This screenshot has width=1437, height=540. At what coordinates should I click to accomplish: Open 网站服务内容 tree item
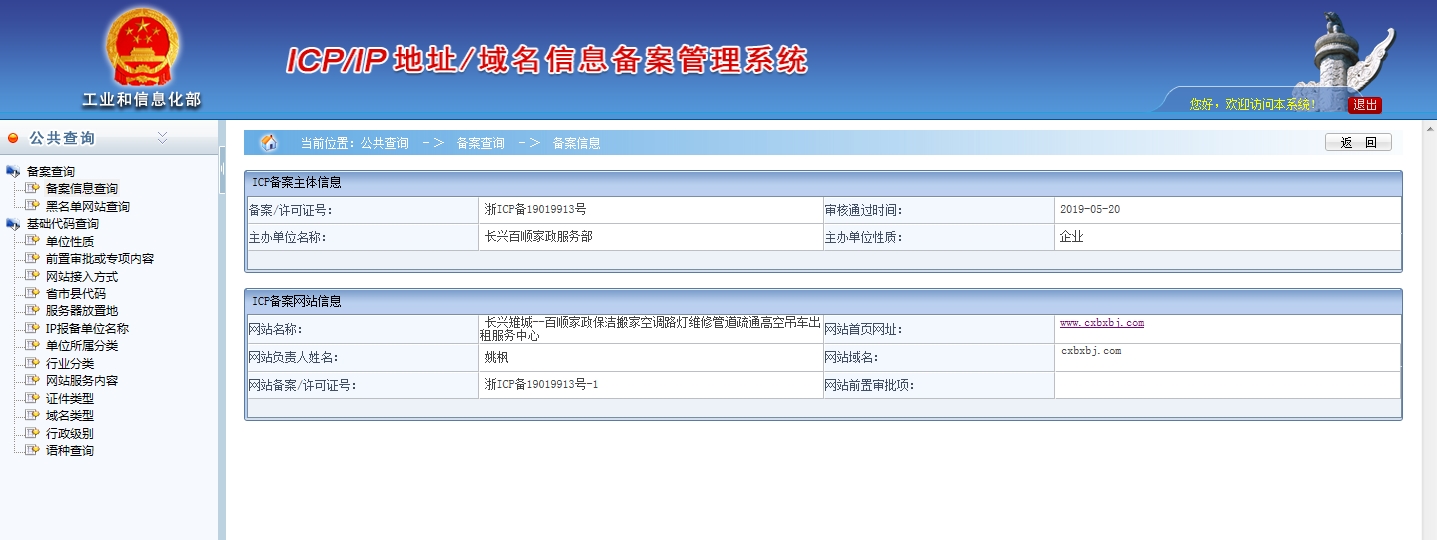point(82,381)
